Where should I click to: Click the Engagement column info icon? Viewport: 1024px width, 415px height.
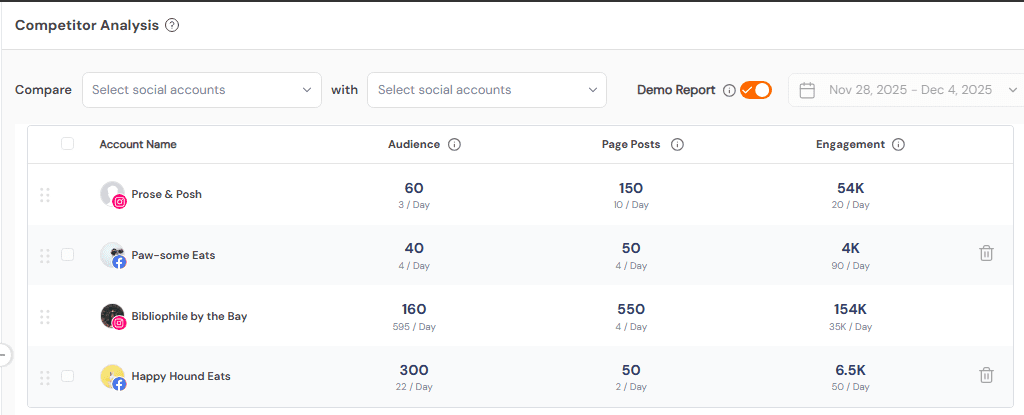pyautogui.click(x=898, y=145)
